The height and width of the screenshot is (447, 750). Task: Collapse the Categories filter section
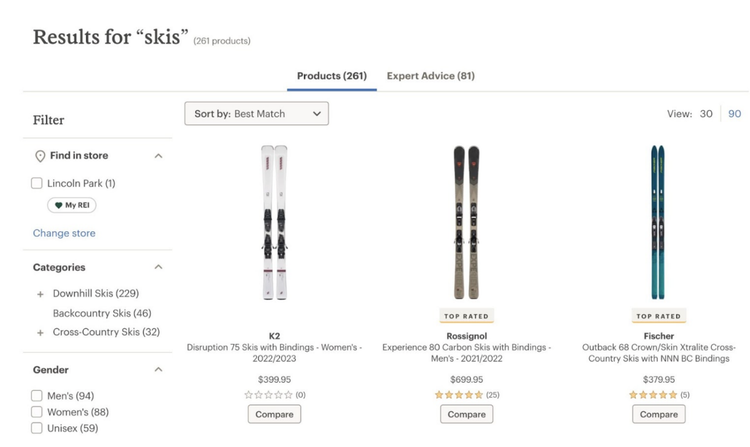(158, 267)
